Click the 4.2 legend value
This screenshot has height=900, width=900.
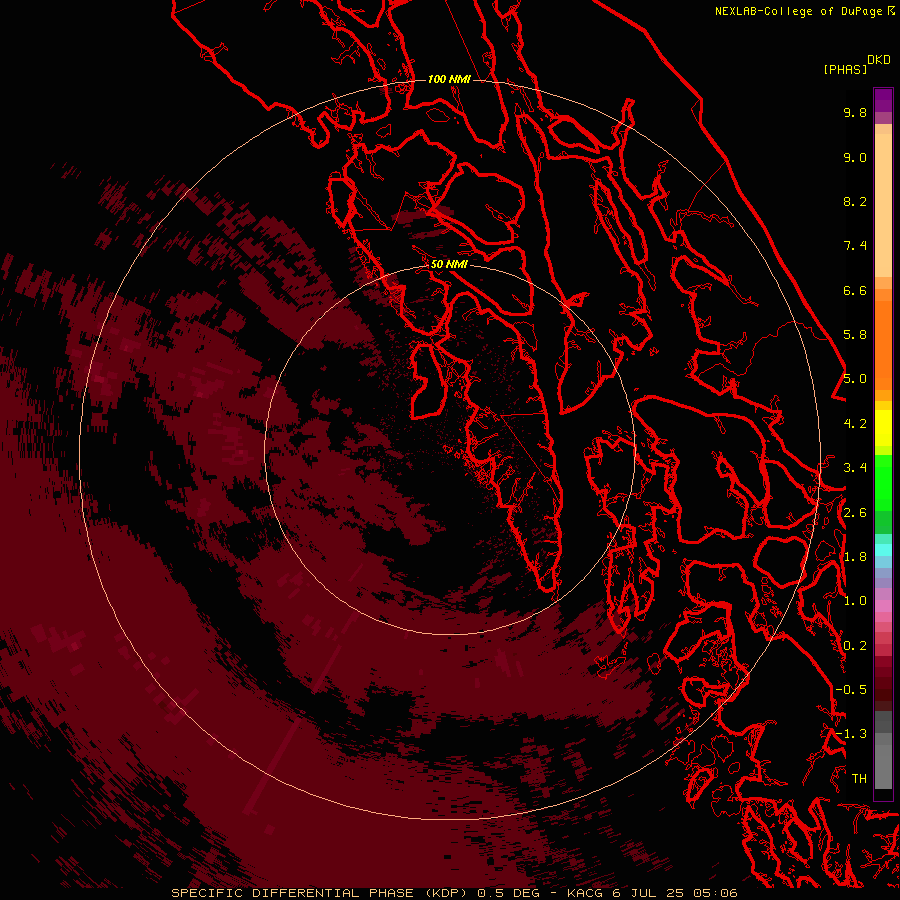coord(855,424)
